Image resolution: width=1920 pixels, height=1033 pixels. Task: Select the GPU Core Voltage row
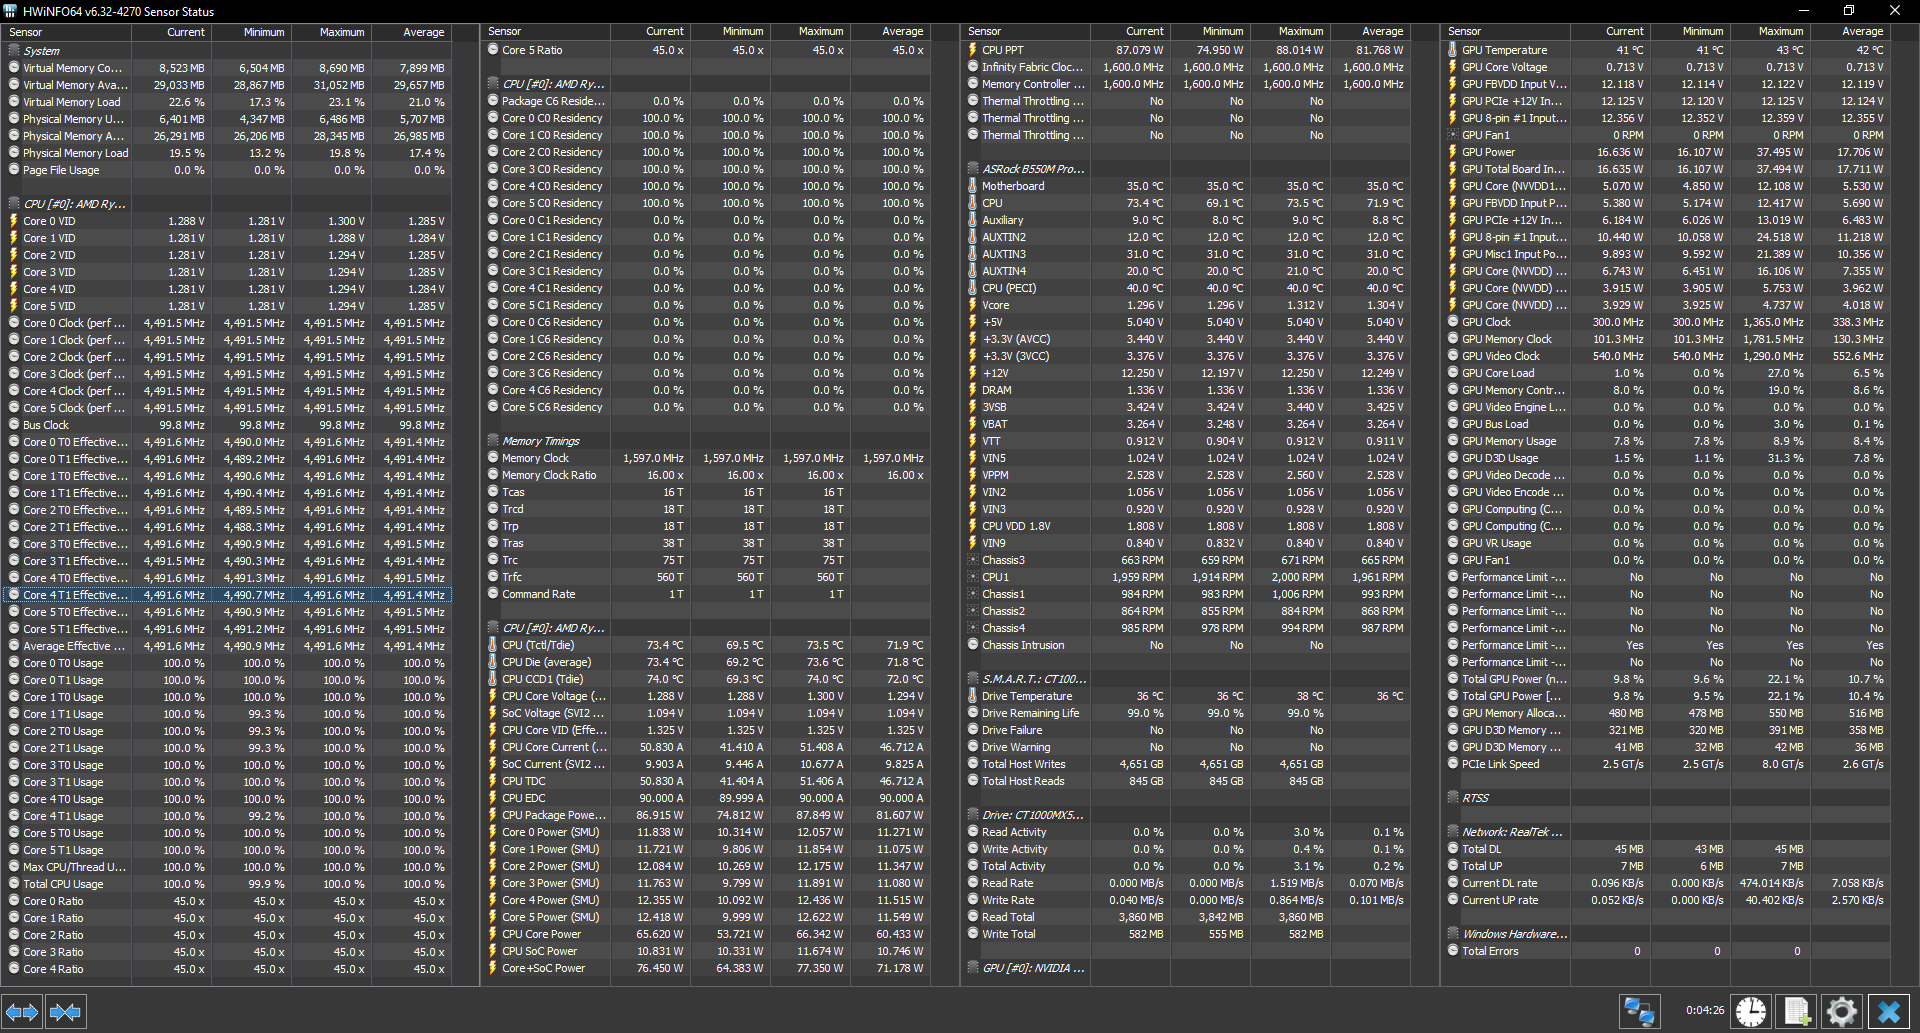(x=1667, y=67)
